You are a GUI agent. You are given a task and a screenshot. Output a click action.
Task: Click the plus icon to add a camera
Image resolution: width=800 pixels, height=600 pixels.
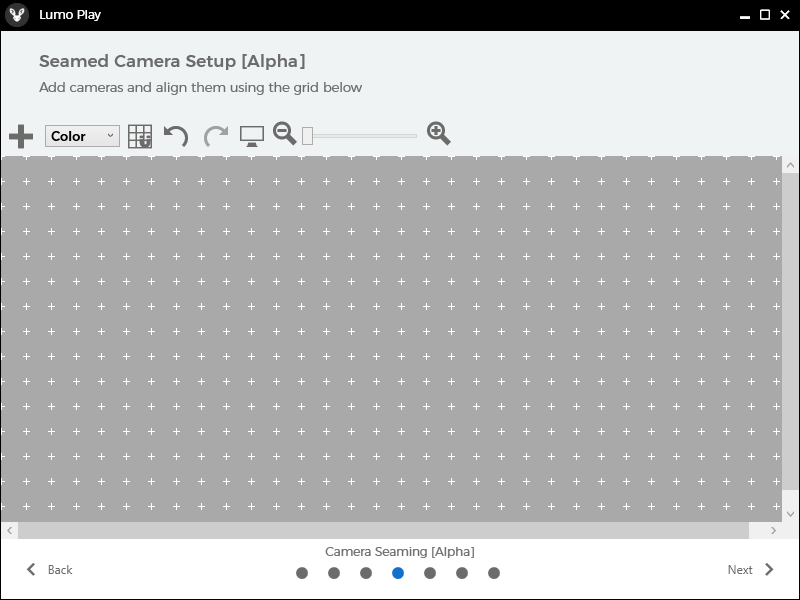(x=21, y=136)
